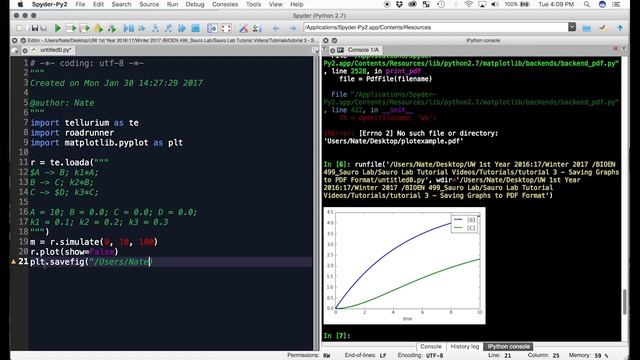
Task: Go back to previous cursor position
Action: point(276,28)
